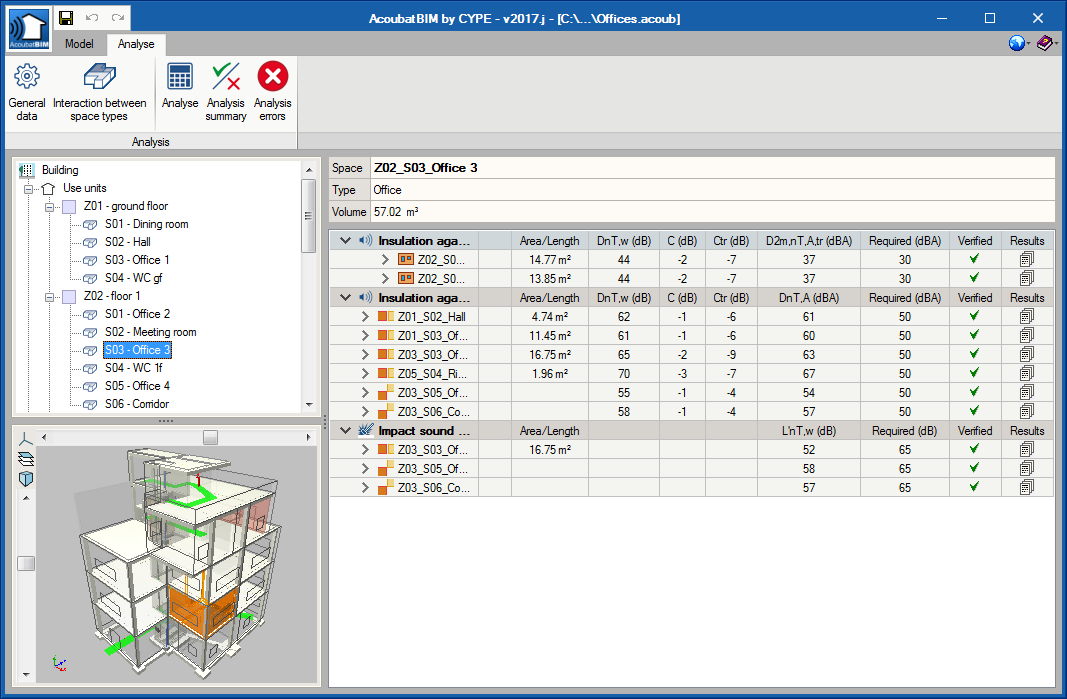Collapse the Z01 - ground floor node
This screenshot has width=1067, height=699.
pyautogui.click(x=48, y=206)
